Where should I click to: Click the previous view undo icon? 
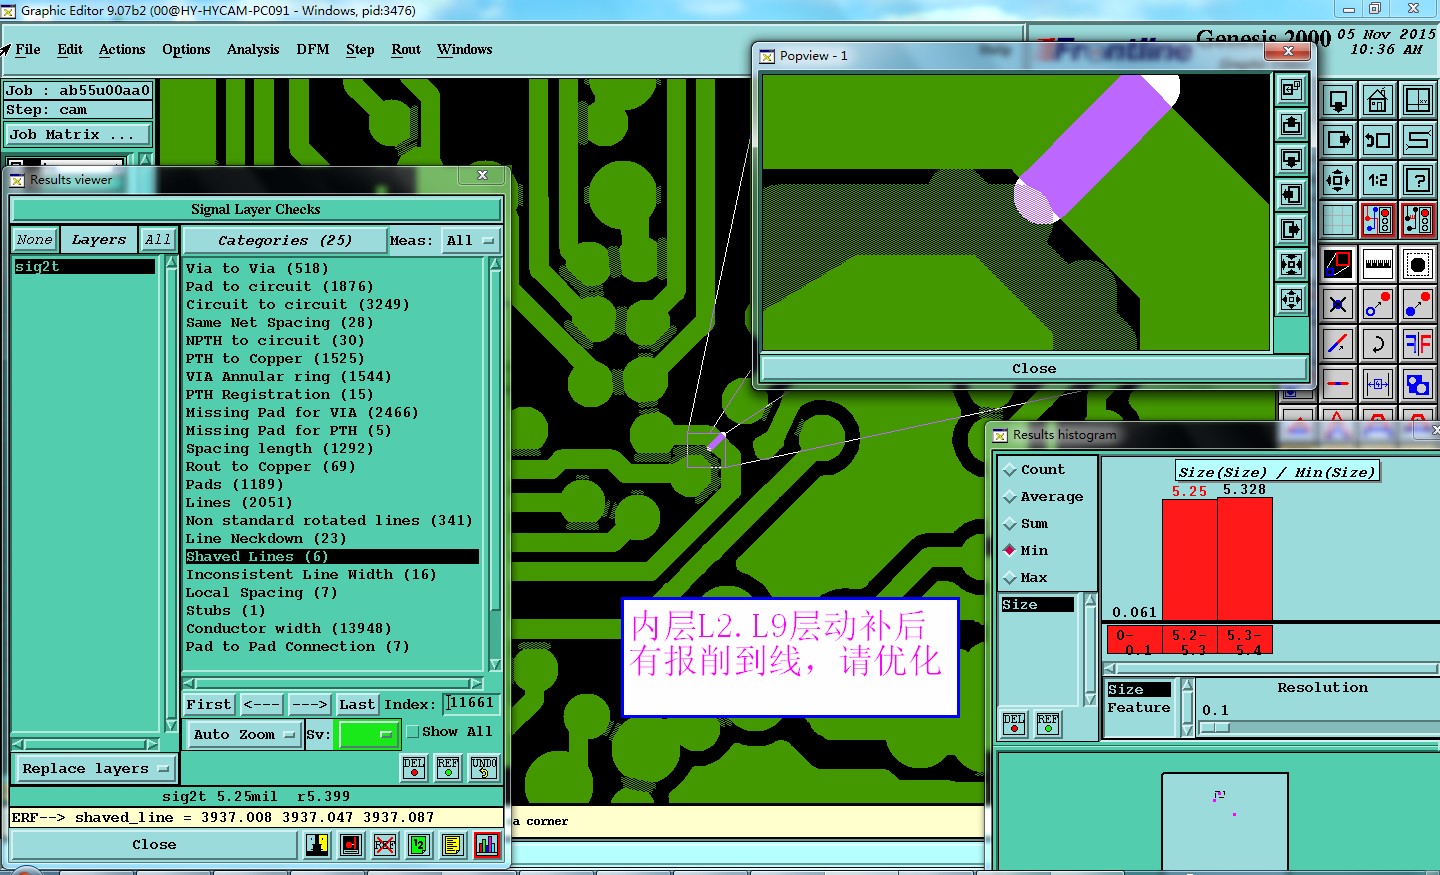[x=1378, y=140]
